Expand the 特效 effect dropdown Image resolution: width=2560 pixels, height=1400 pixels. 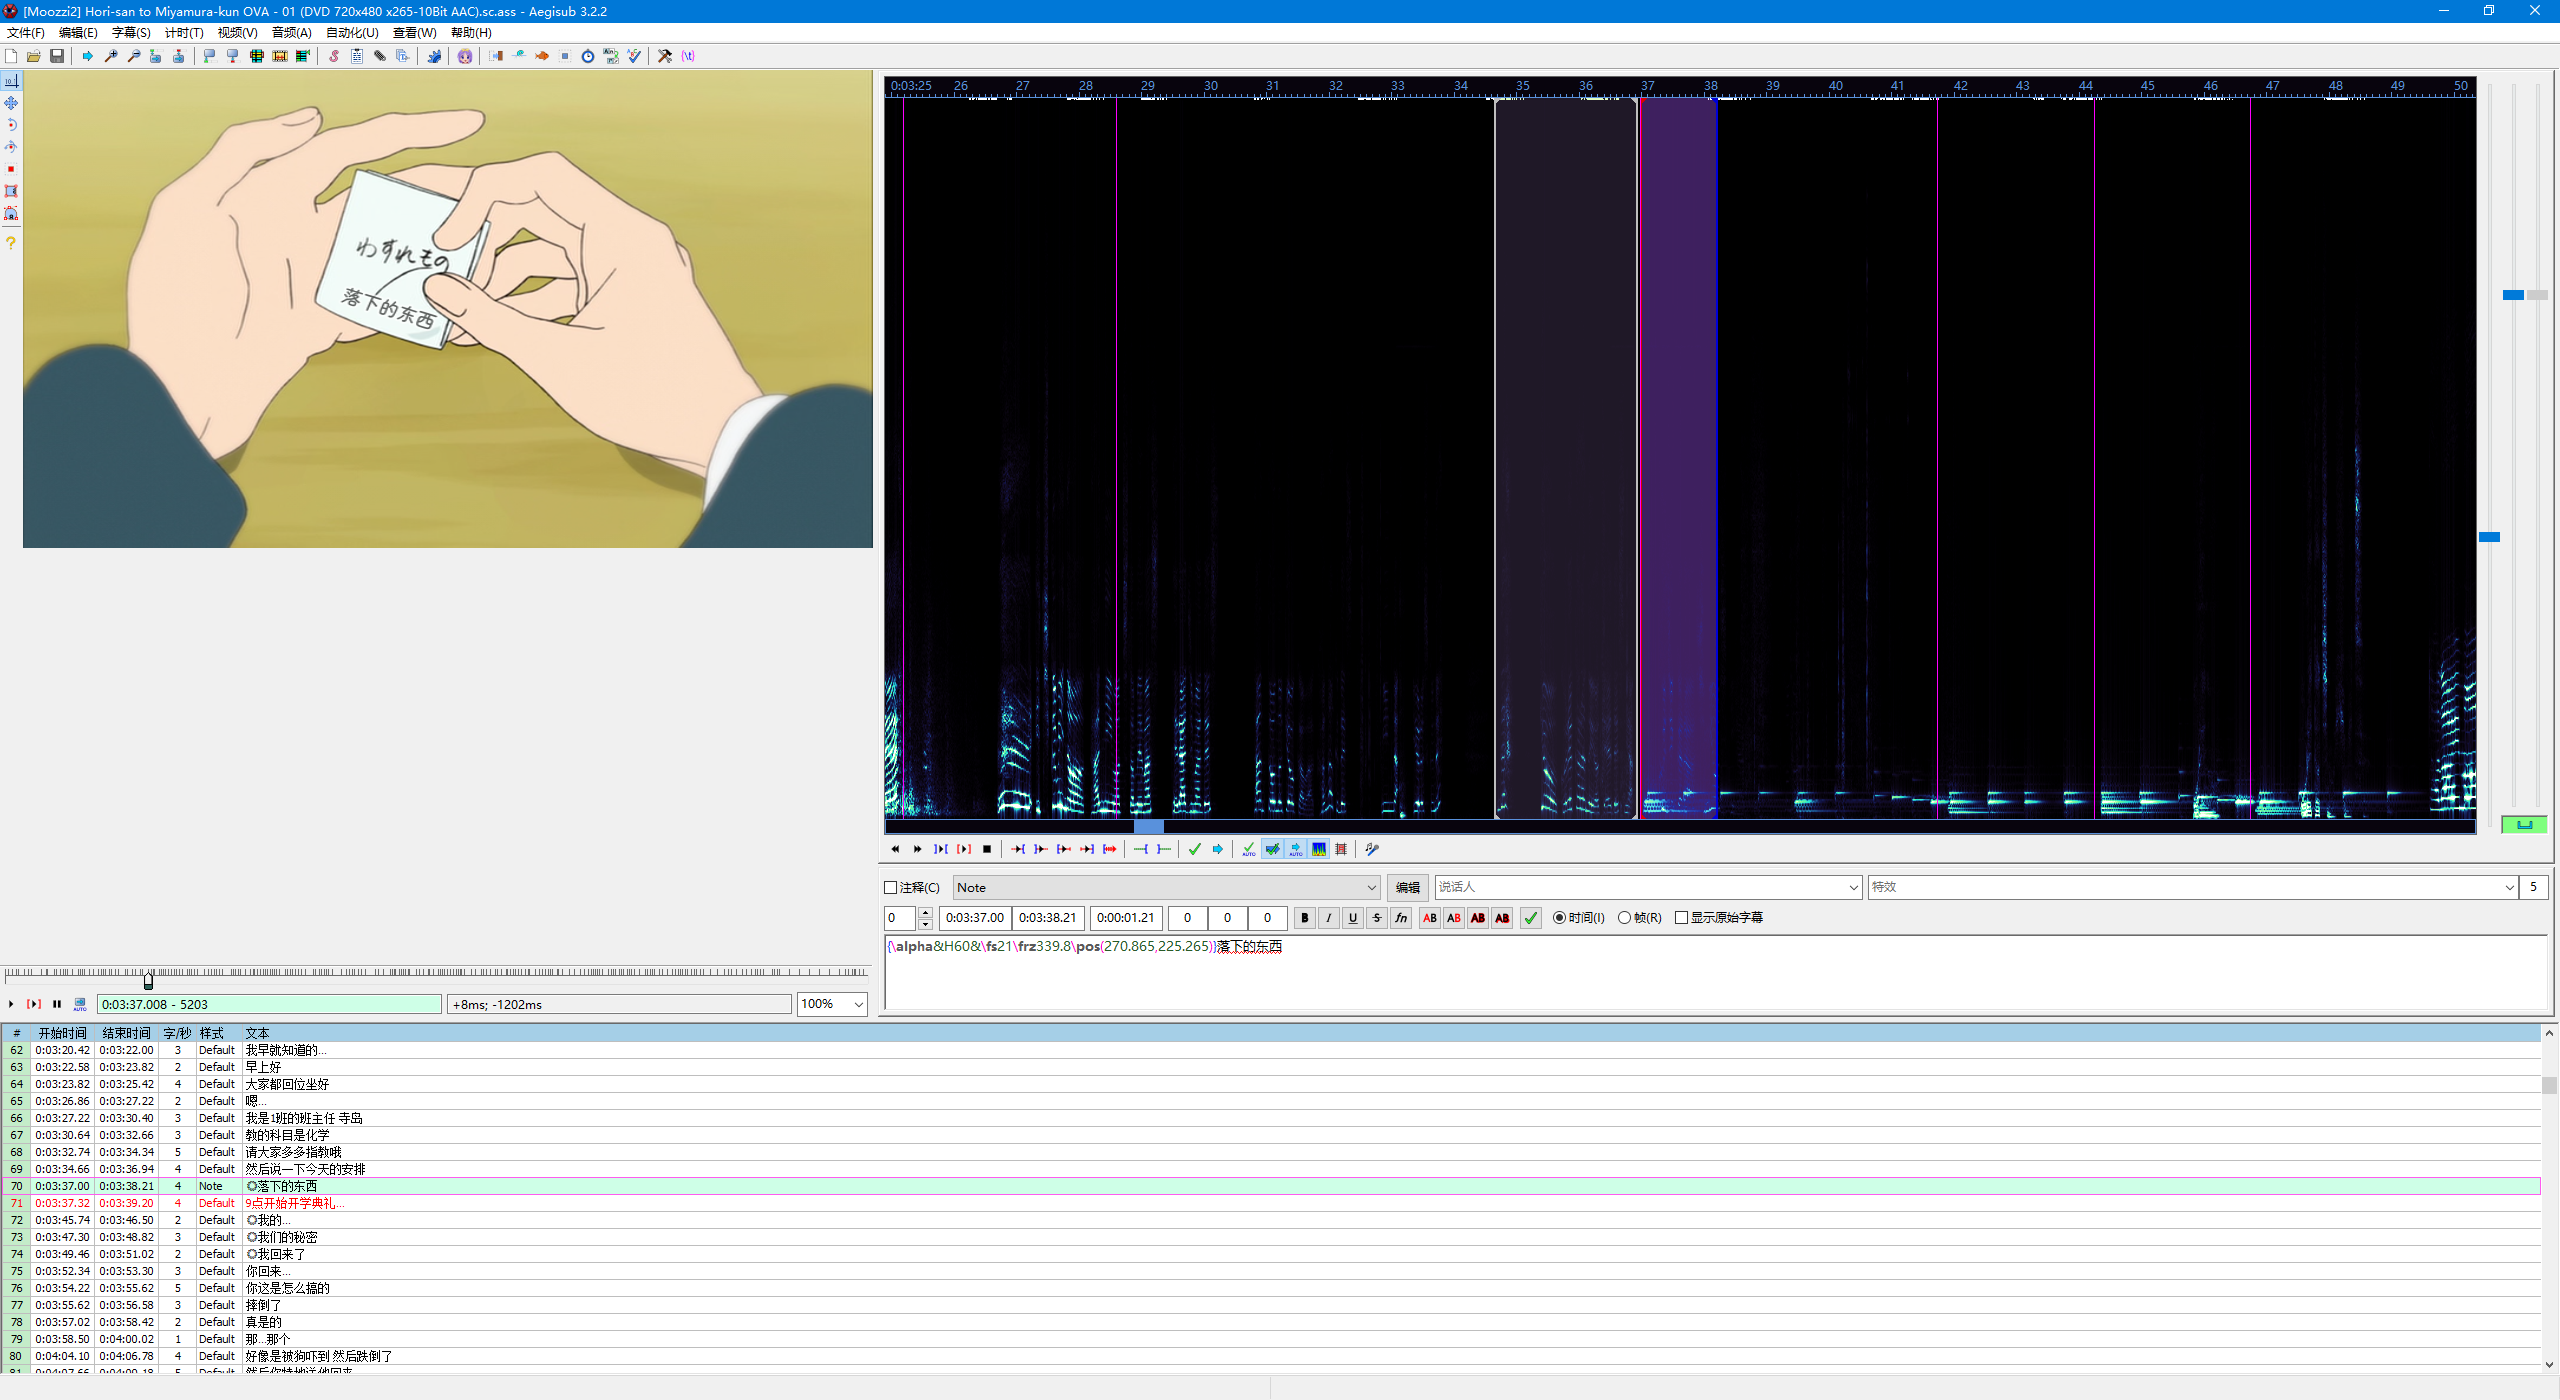point(2509,888)
